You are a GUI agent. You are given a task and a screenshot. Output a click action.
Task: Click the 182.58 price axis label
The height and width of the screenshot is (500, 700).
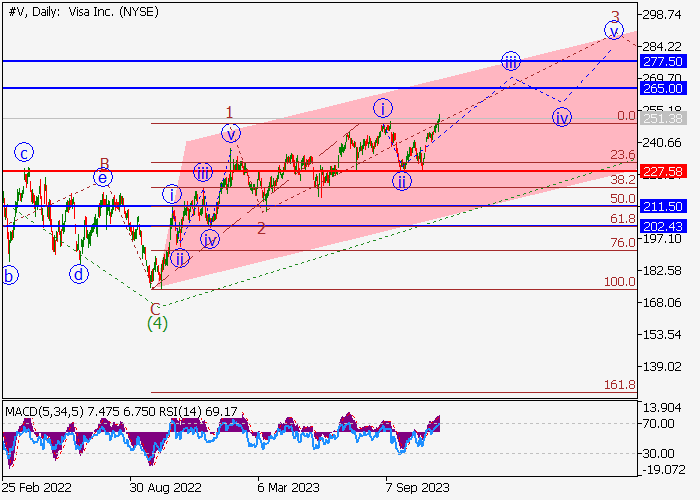click(x=662, y=271)
